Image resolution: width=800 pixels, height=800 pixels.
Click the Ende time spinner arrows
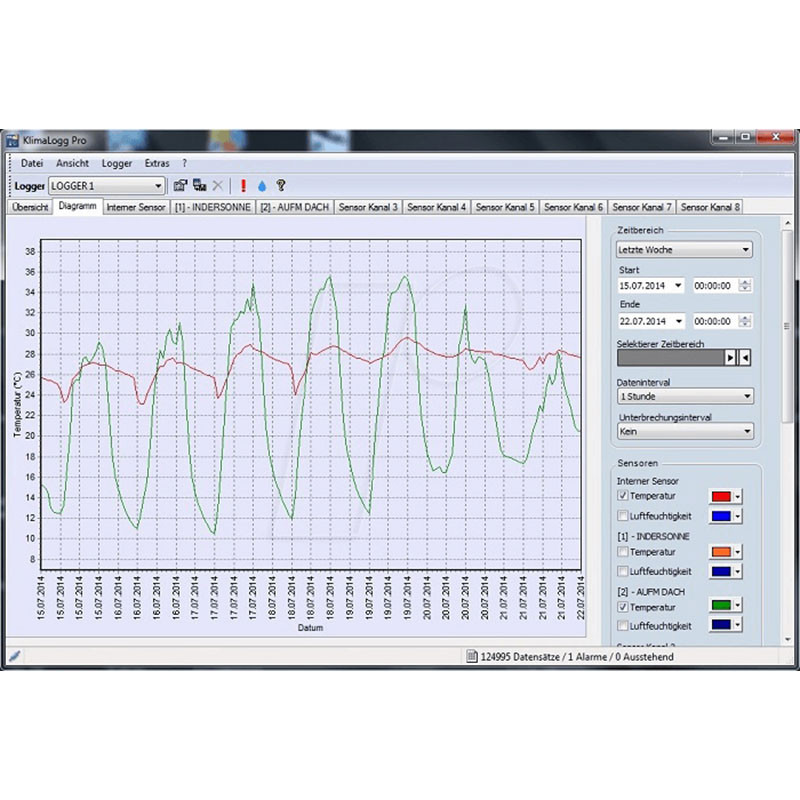pyautogui.click(x=745, y=321)
